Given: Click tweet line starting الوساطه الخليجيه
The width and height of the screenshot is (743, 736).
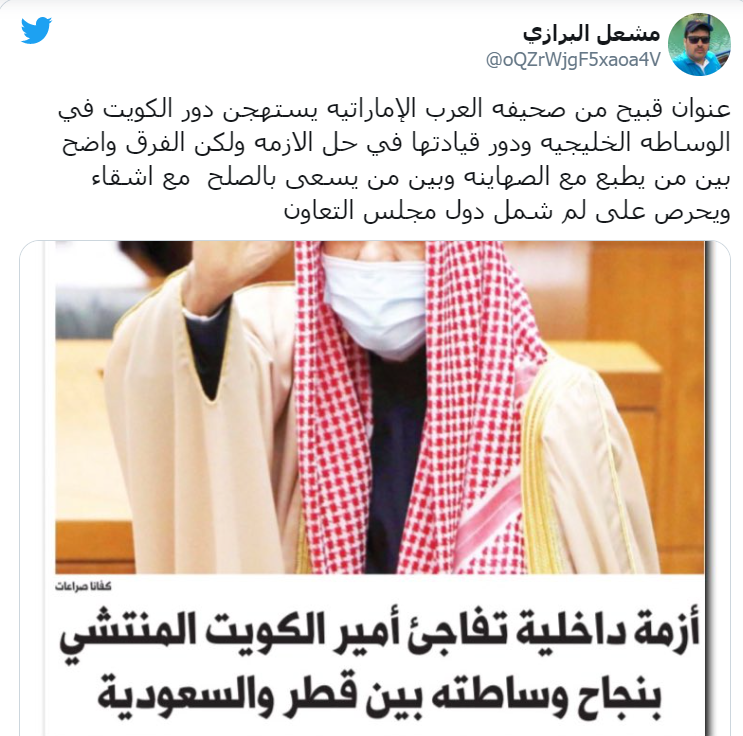Looking at the screenshot, I should (x=396, y=144).
